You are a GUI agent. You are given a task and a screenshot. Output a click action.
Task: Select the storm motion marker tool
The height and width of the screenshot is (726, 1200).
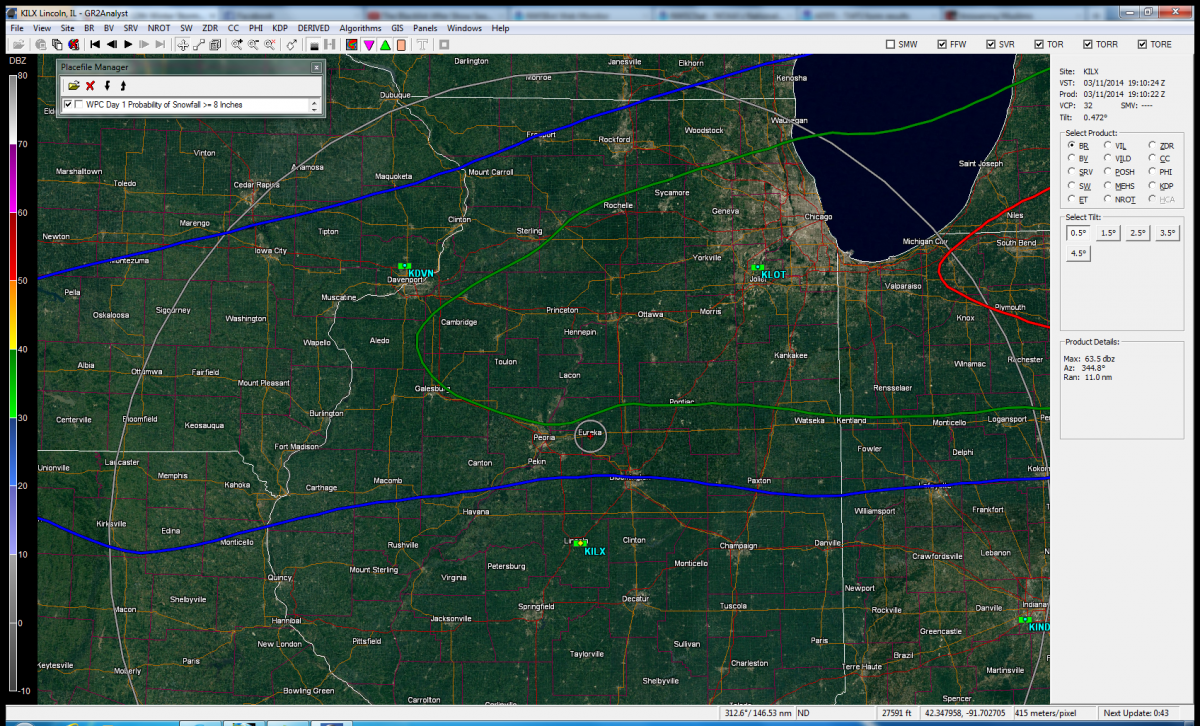(x=292, y=45)
